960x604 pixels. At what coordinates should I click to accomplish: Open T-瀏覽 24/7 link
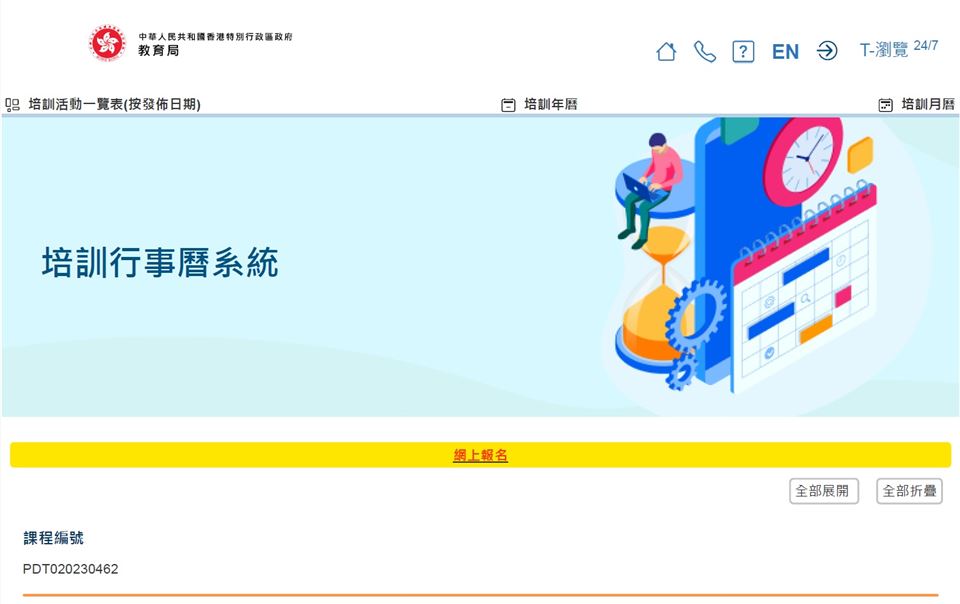click(899, 48)
